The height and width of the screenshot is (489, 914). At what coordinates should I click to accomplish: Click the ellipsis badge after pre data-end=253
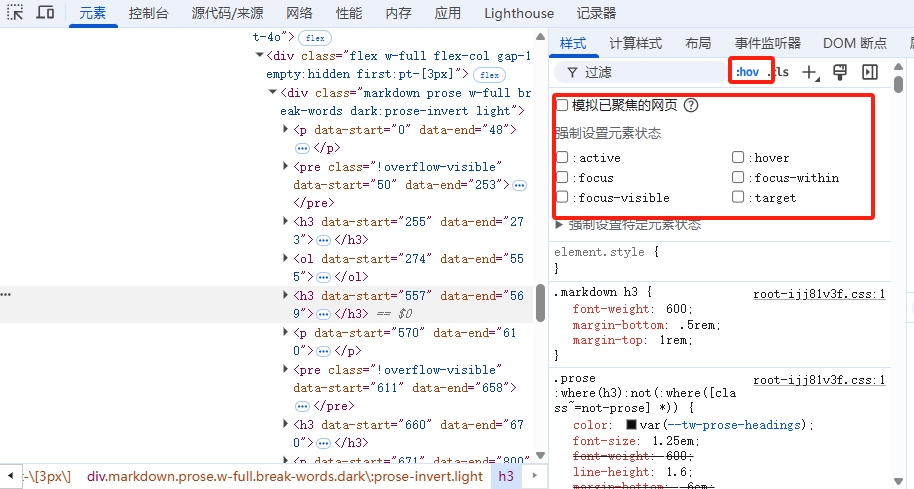click(519, 185)
